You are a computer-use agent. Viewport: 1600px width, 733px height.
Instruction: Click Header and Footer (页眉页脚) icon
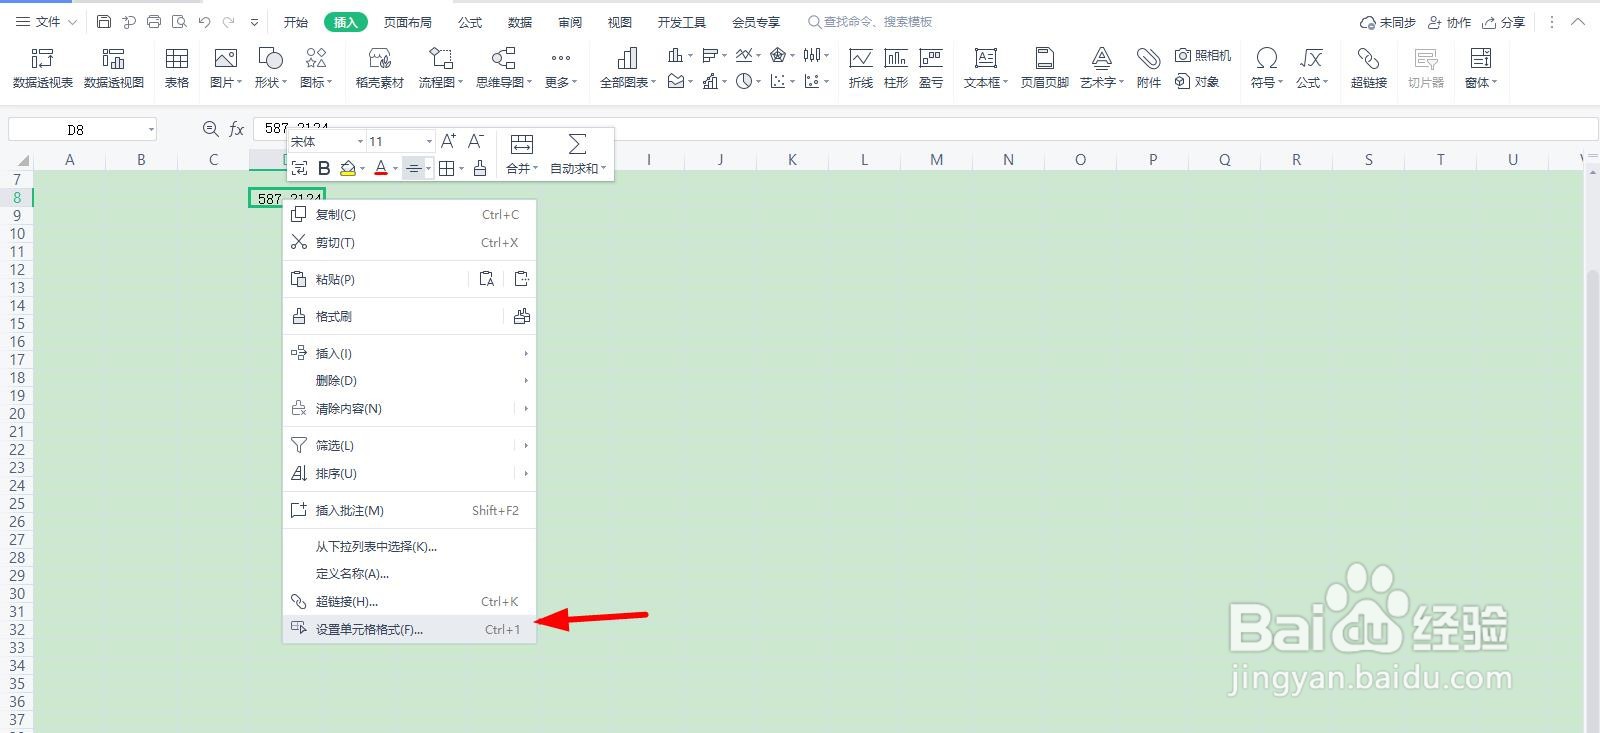click(1045, 68)
